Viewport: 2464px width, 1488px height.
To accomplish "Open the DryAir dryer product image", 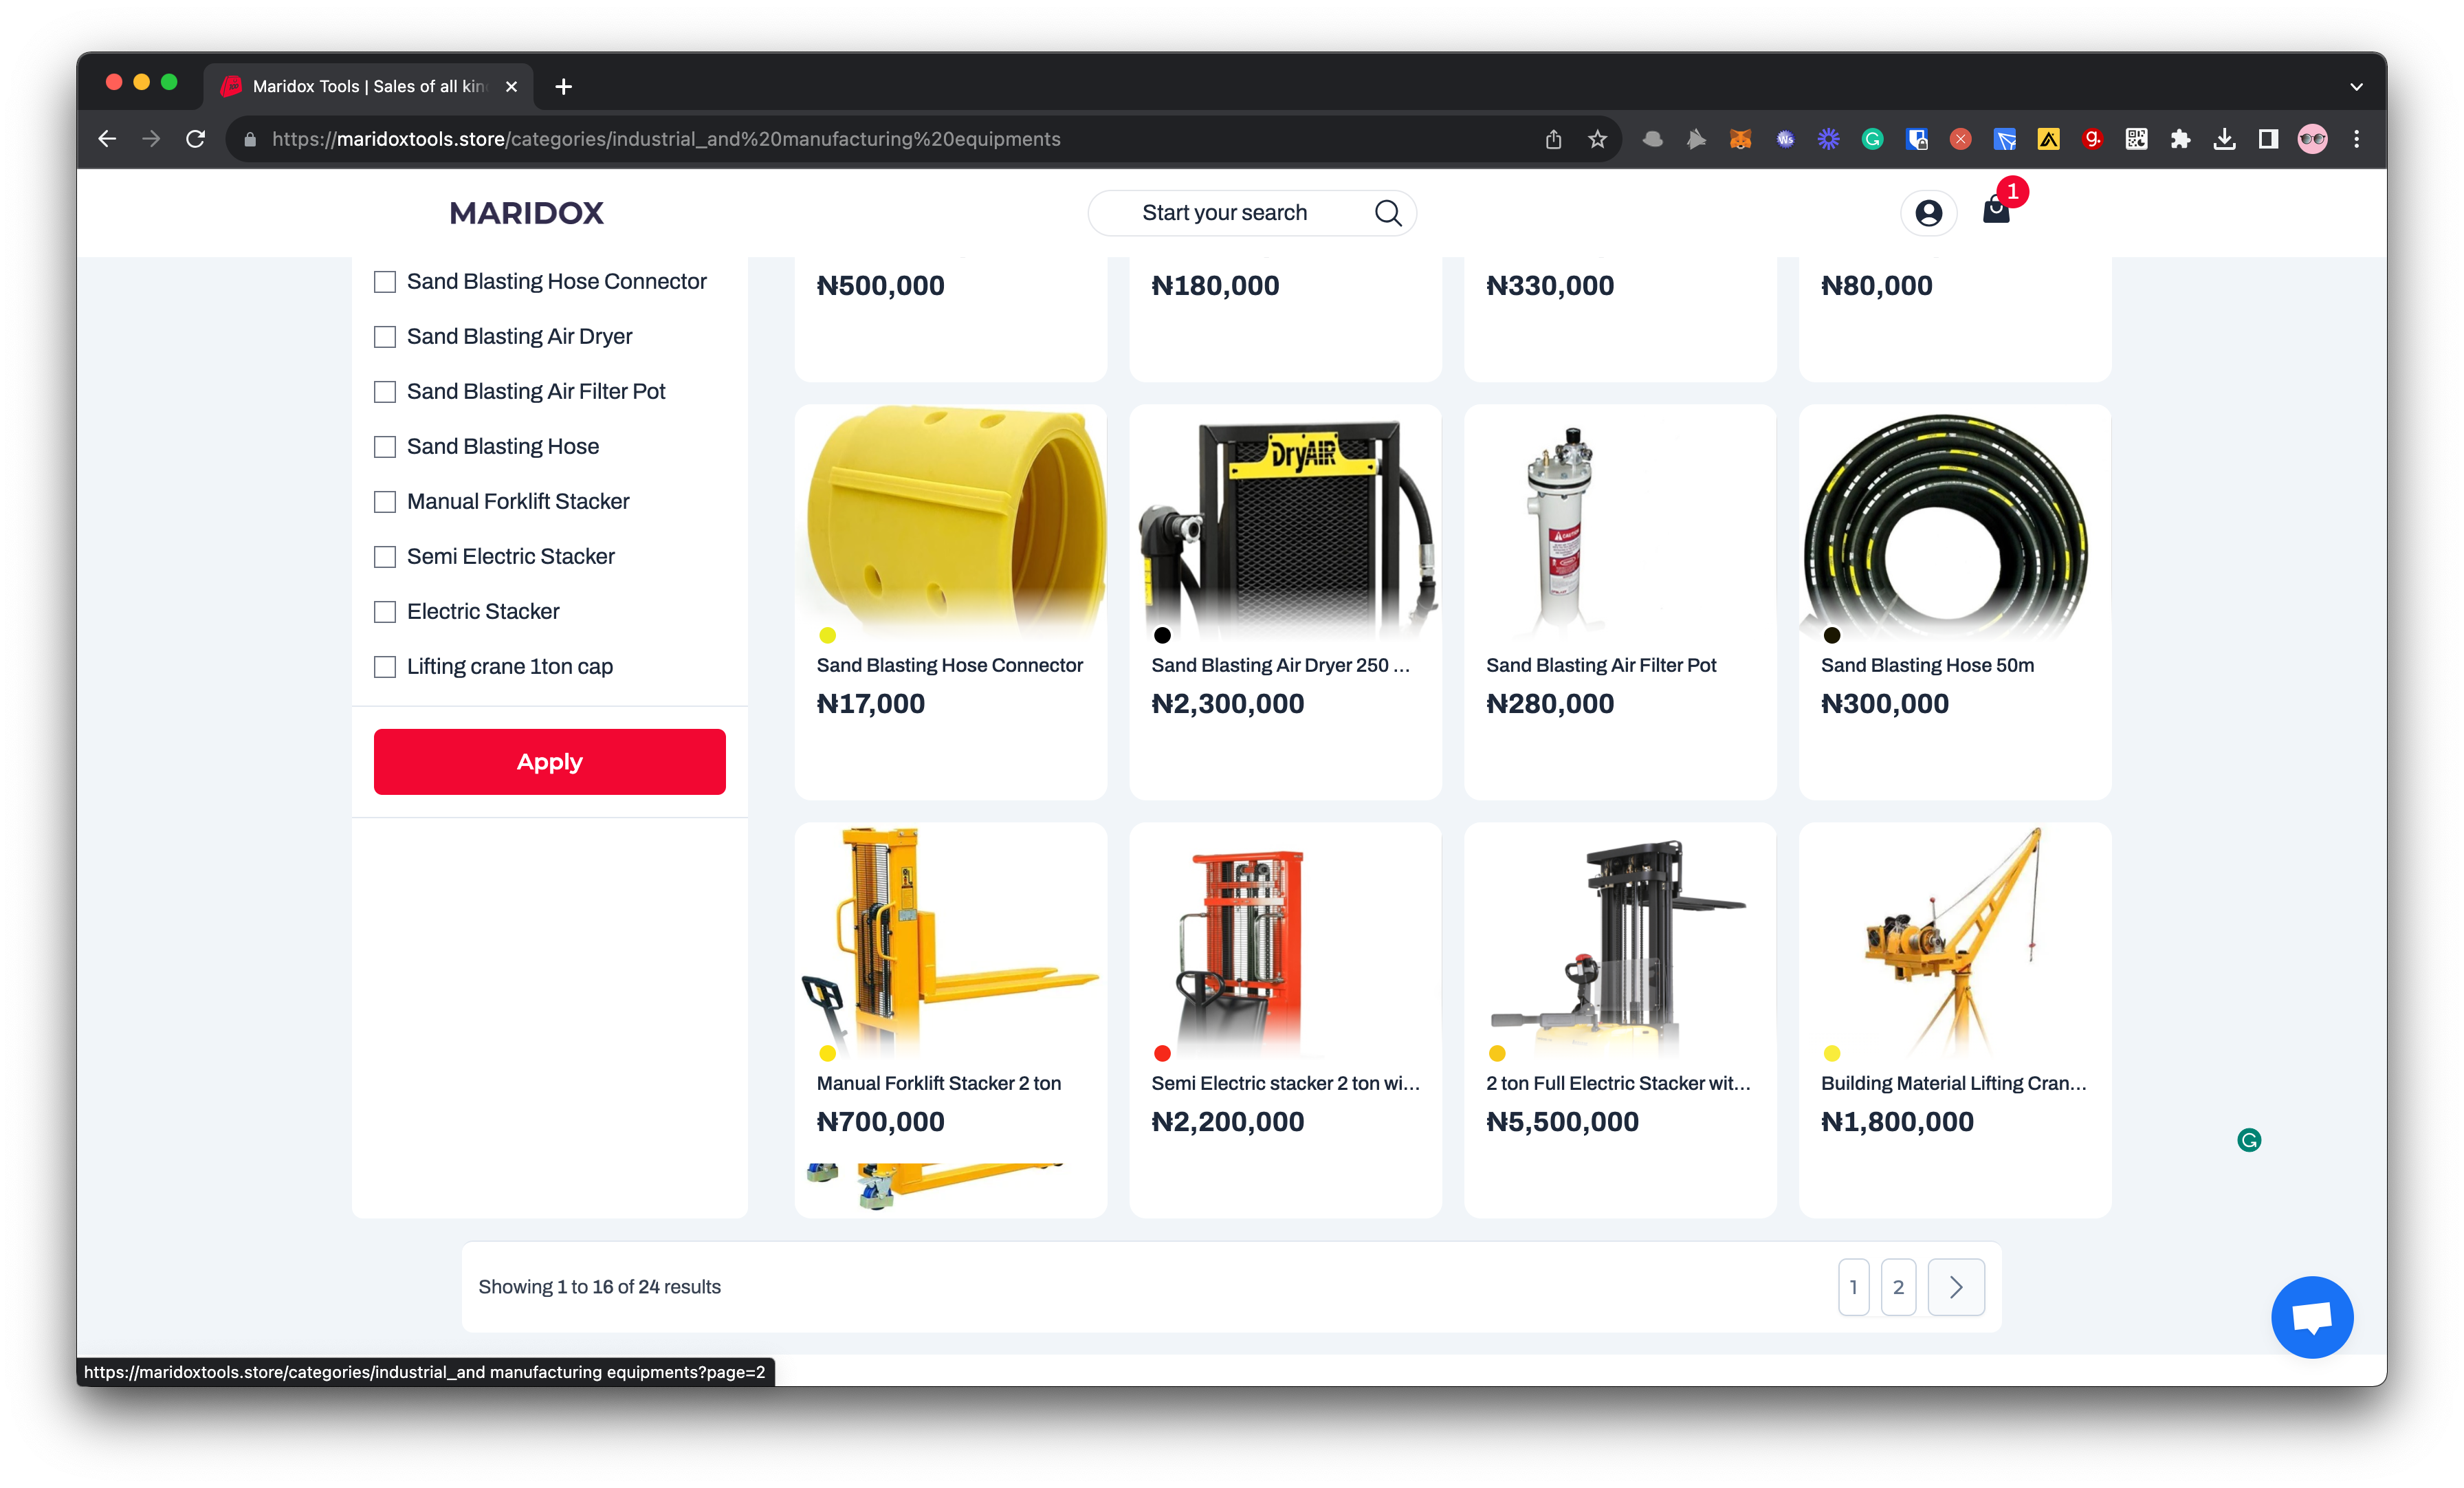I will (1285, 521).
